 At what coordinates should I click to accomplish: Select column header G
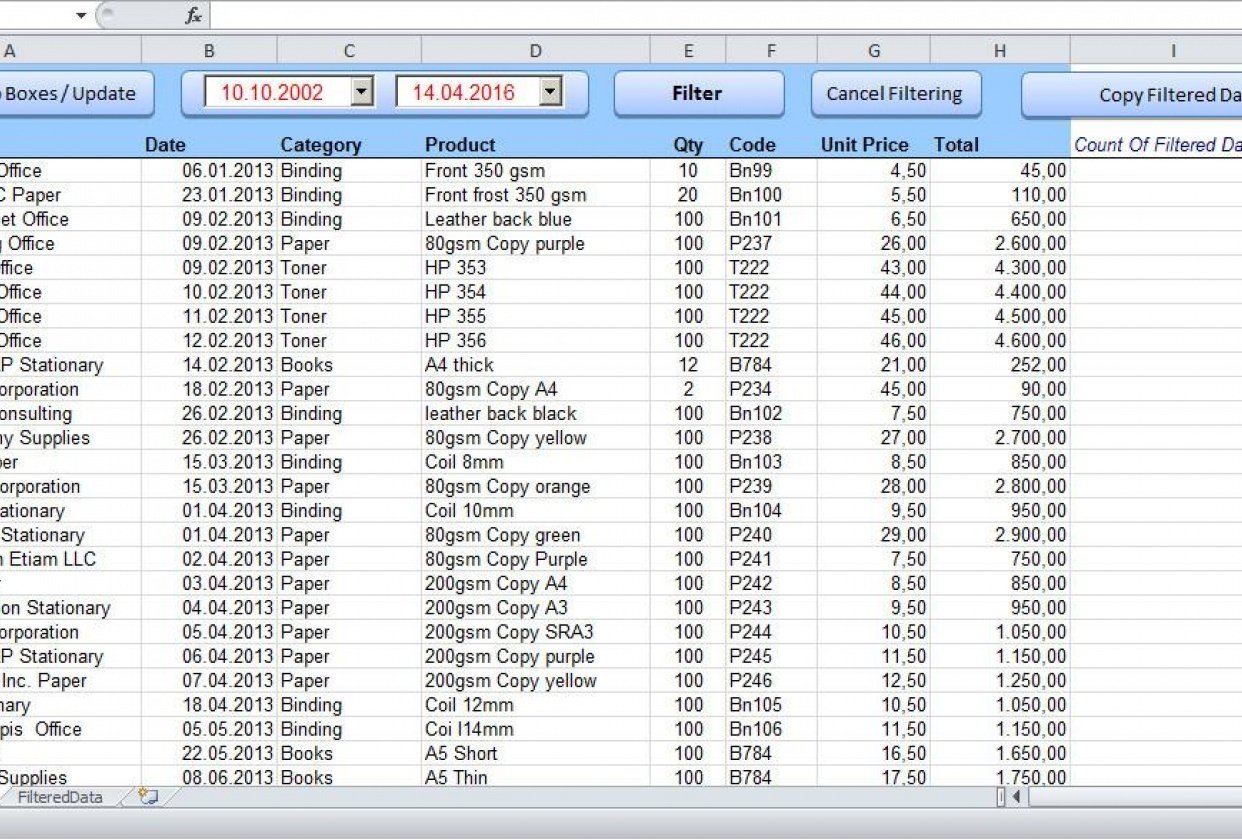click(x=873, y=49)
